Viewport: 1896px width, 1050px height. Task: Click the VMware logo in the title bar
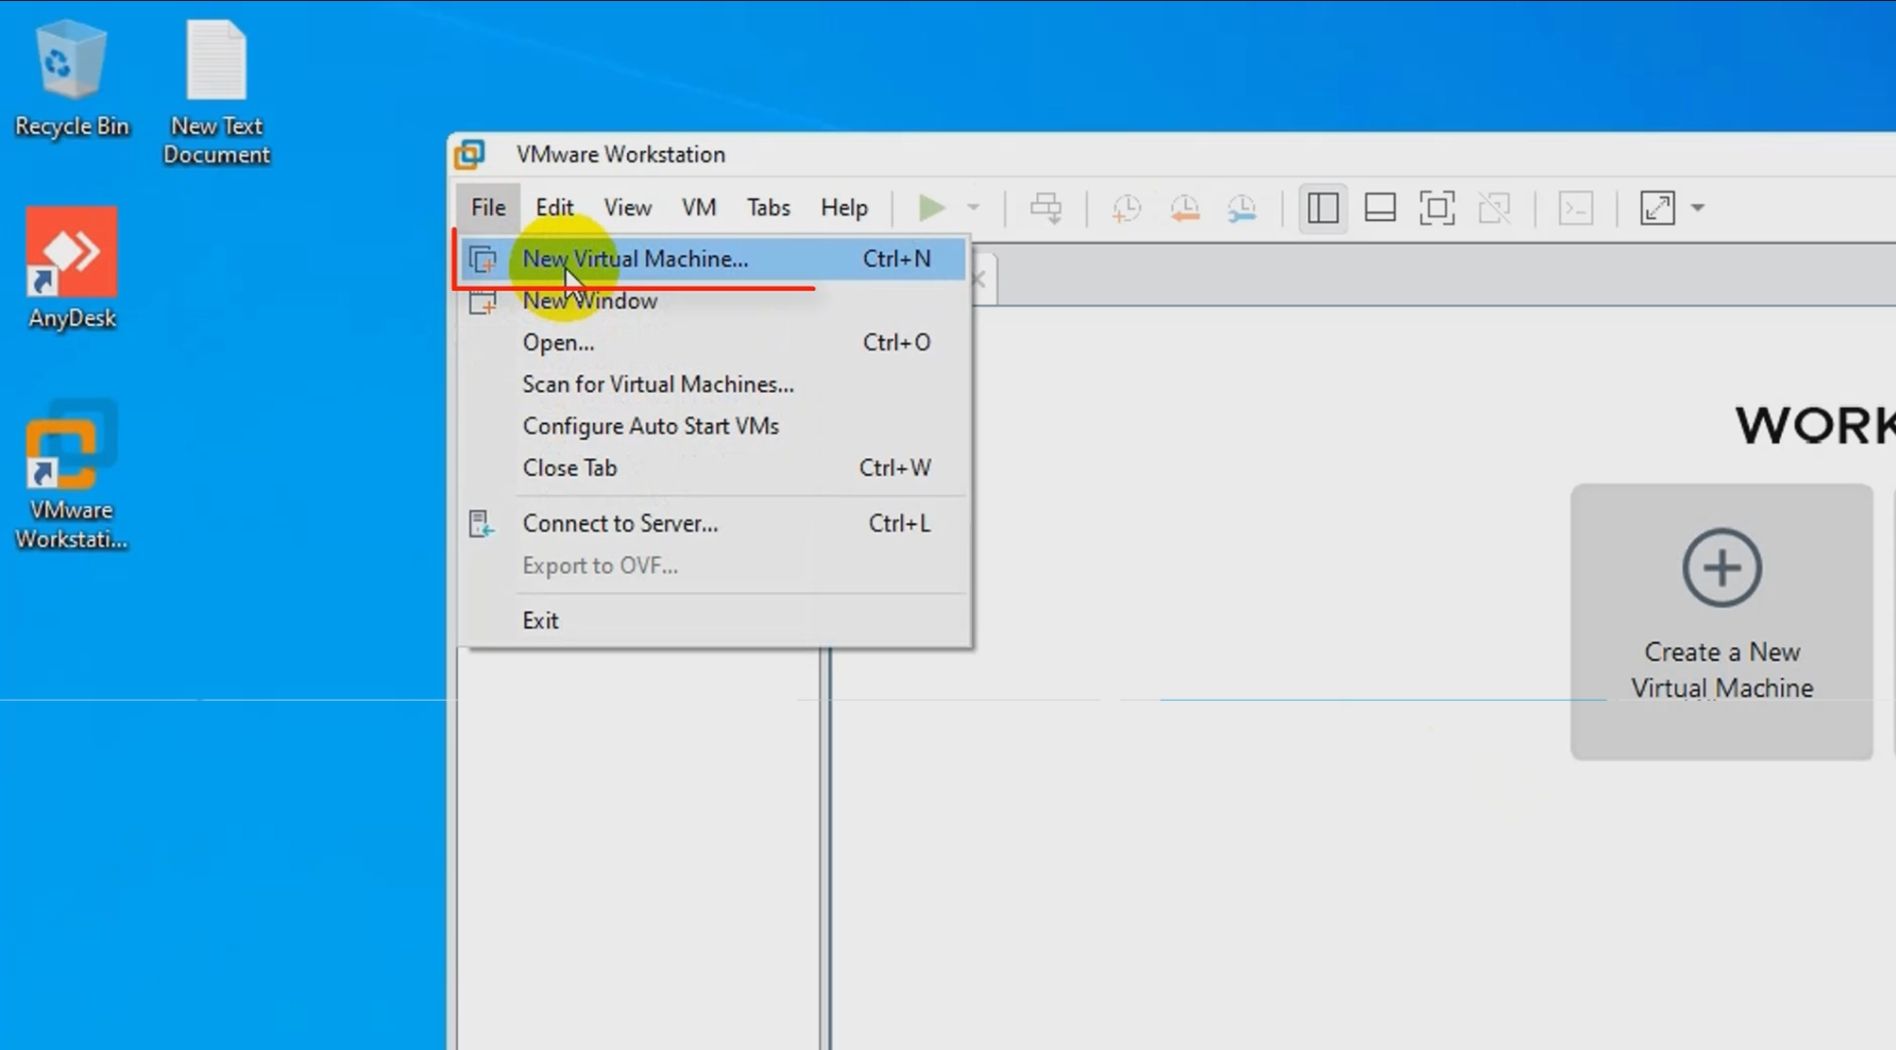[x=470, y=155]
